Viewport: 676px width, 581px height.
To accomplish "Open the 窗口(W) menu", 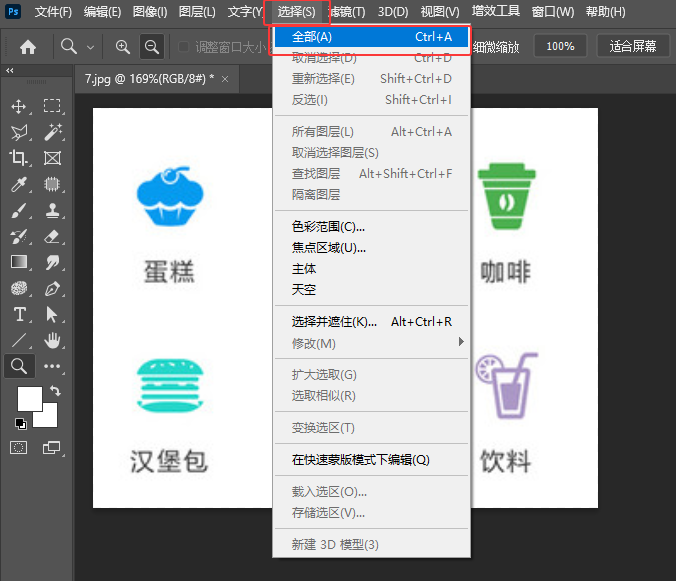I will [553, 12].
